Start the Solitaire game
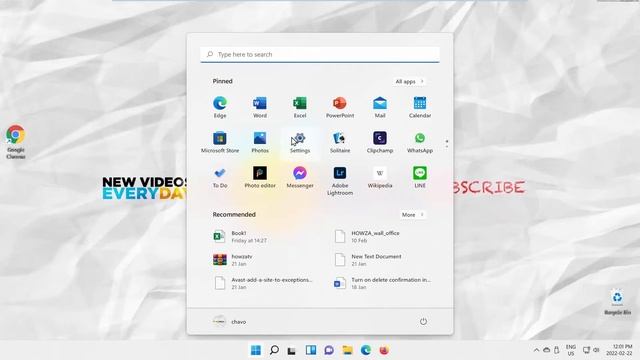Screen dimensions: 640x360 point(340,142)
